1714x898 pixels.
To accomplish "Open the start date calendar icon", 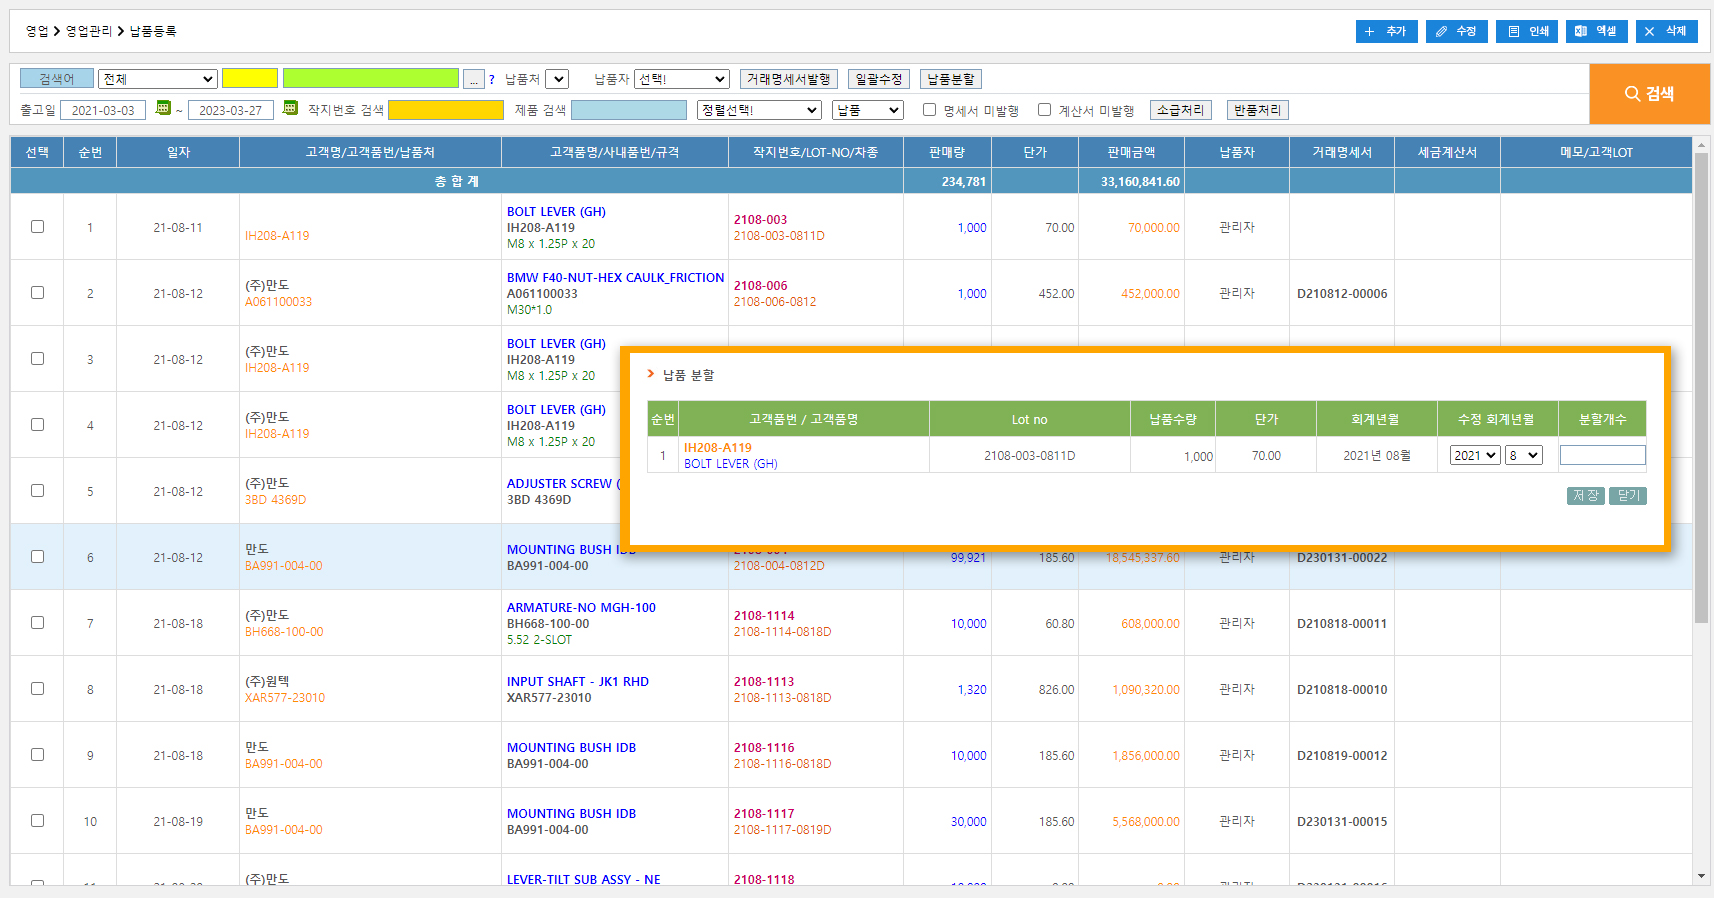I will (164, 108).
